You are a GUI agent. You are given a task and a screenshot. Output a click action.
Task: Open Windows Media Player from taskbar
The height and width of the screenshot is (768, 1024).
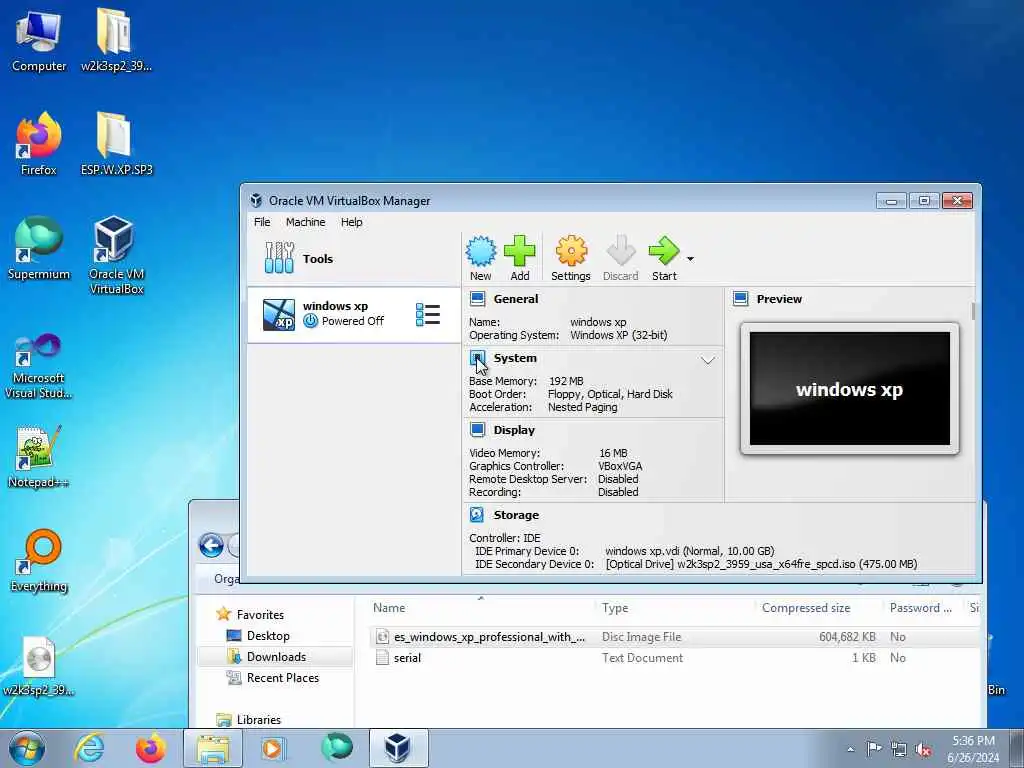(x=273, y=748)
